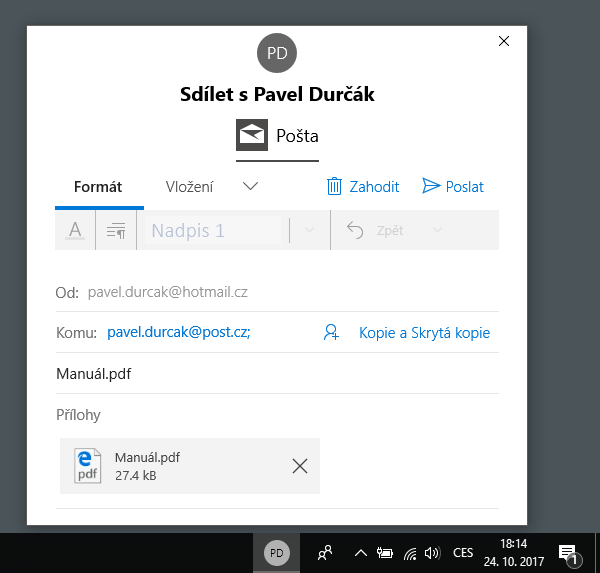The width and height of the screenshot is (600, 573).
Task: Click the PD contact avatar at top
Action: coord(277,53)
